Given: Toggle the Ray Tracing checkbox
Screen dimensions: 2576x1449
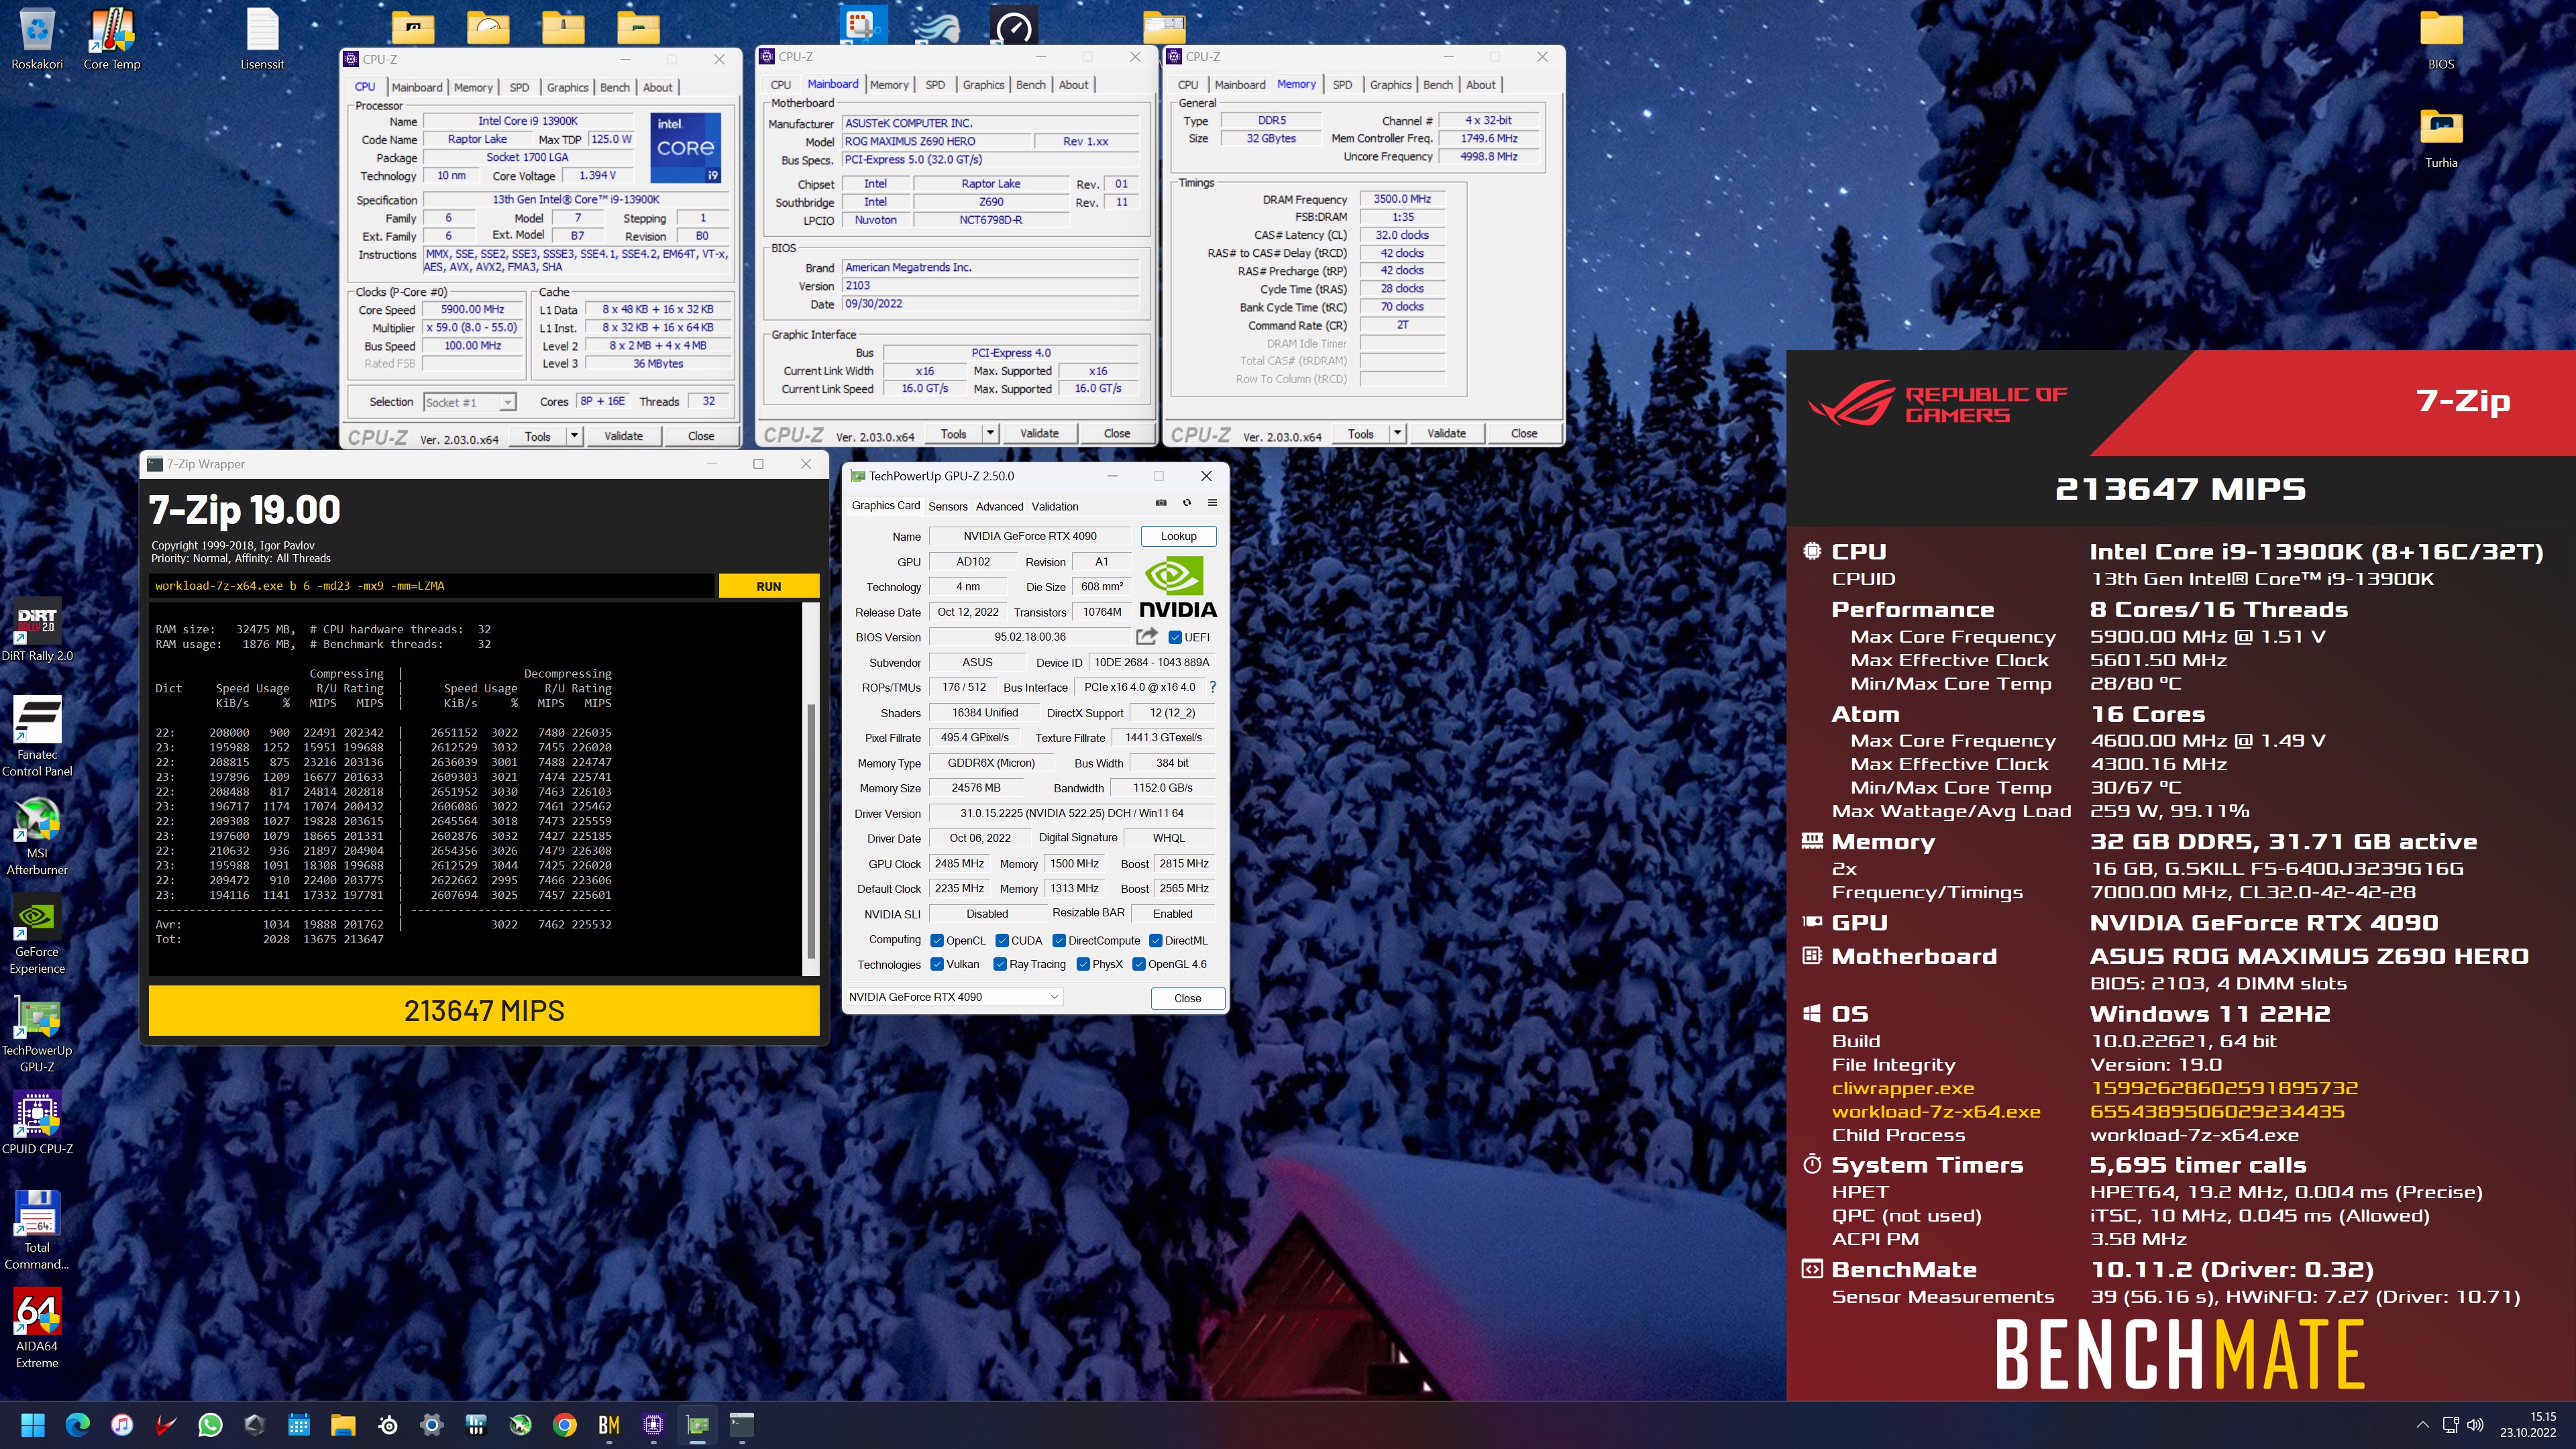Looking at the screenshot, I should tap(1000, 964).
